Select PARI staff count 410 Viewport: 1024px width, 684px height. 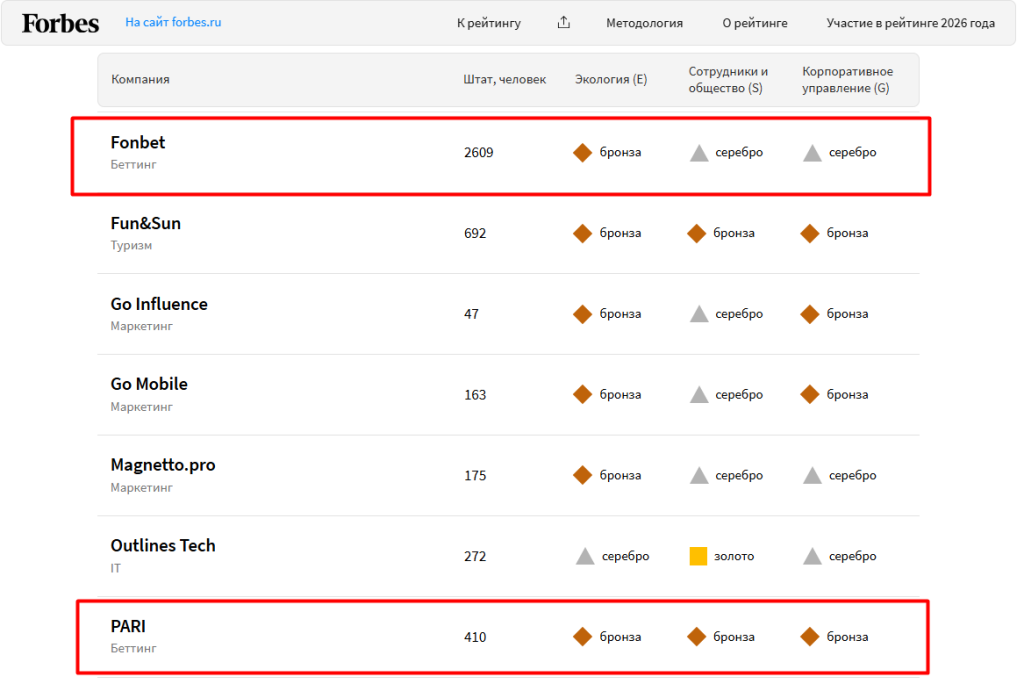click(x=475, y=637)
